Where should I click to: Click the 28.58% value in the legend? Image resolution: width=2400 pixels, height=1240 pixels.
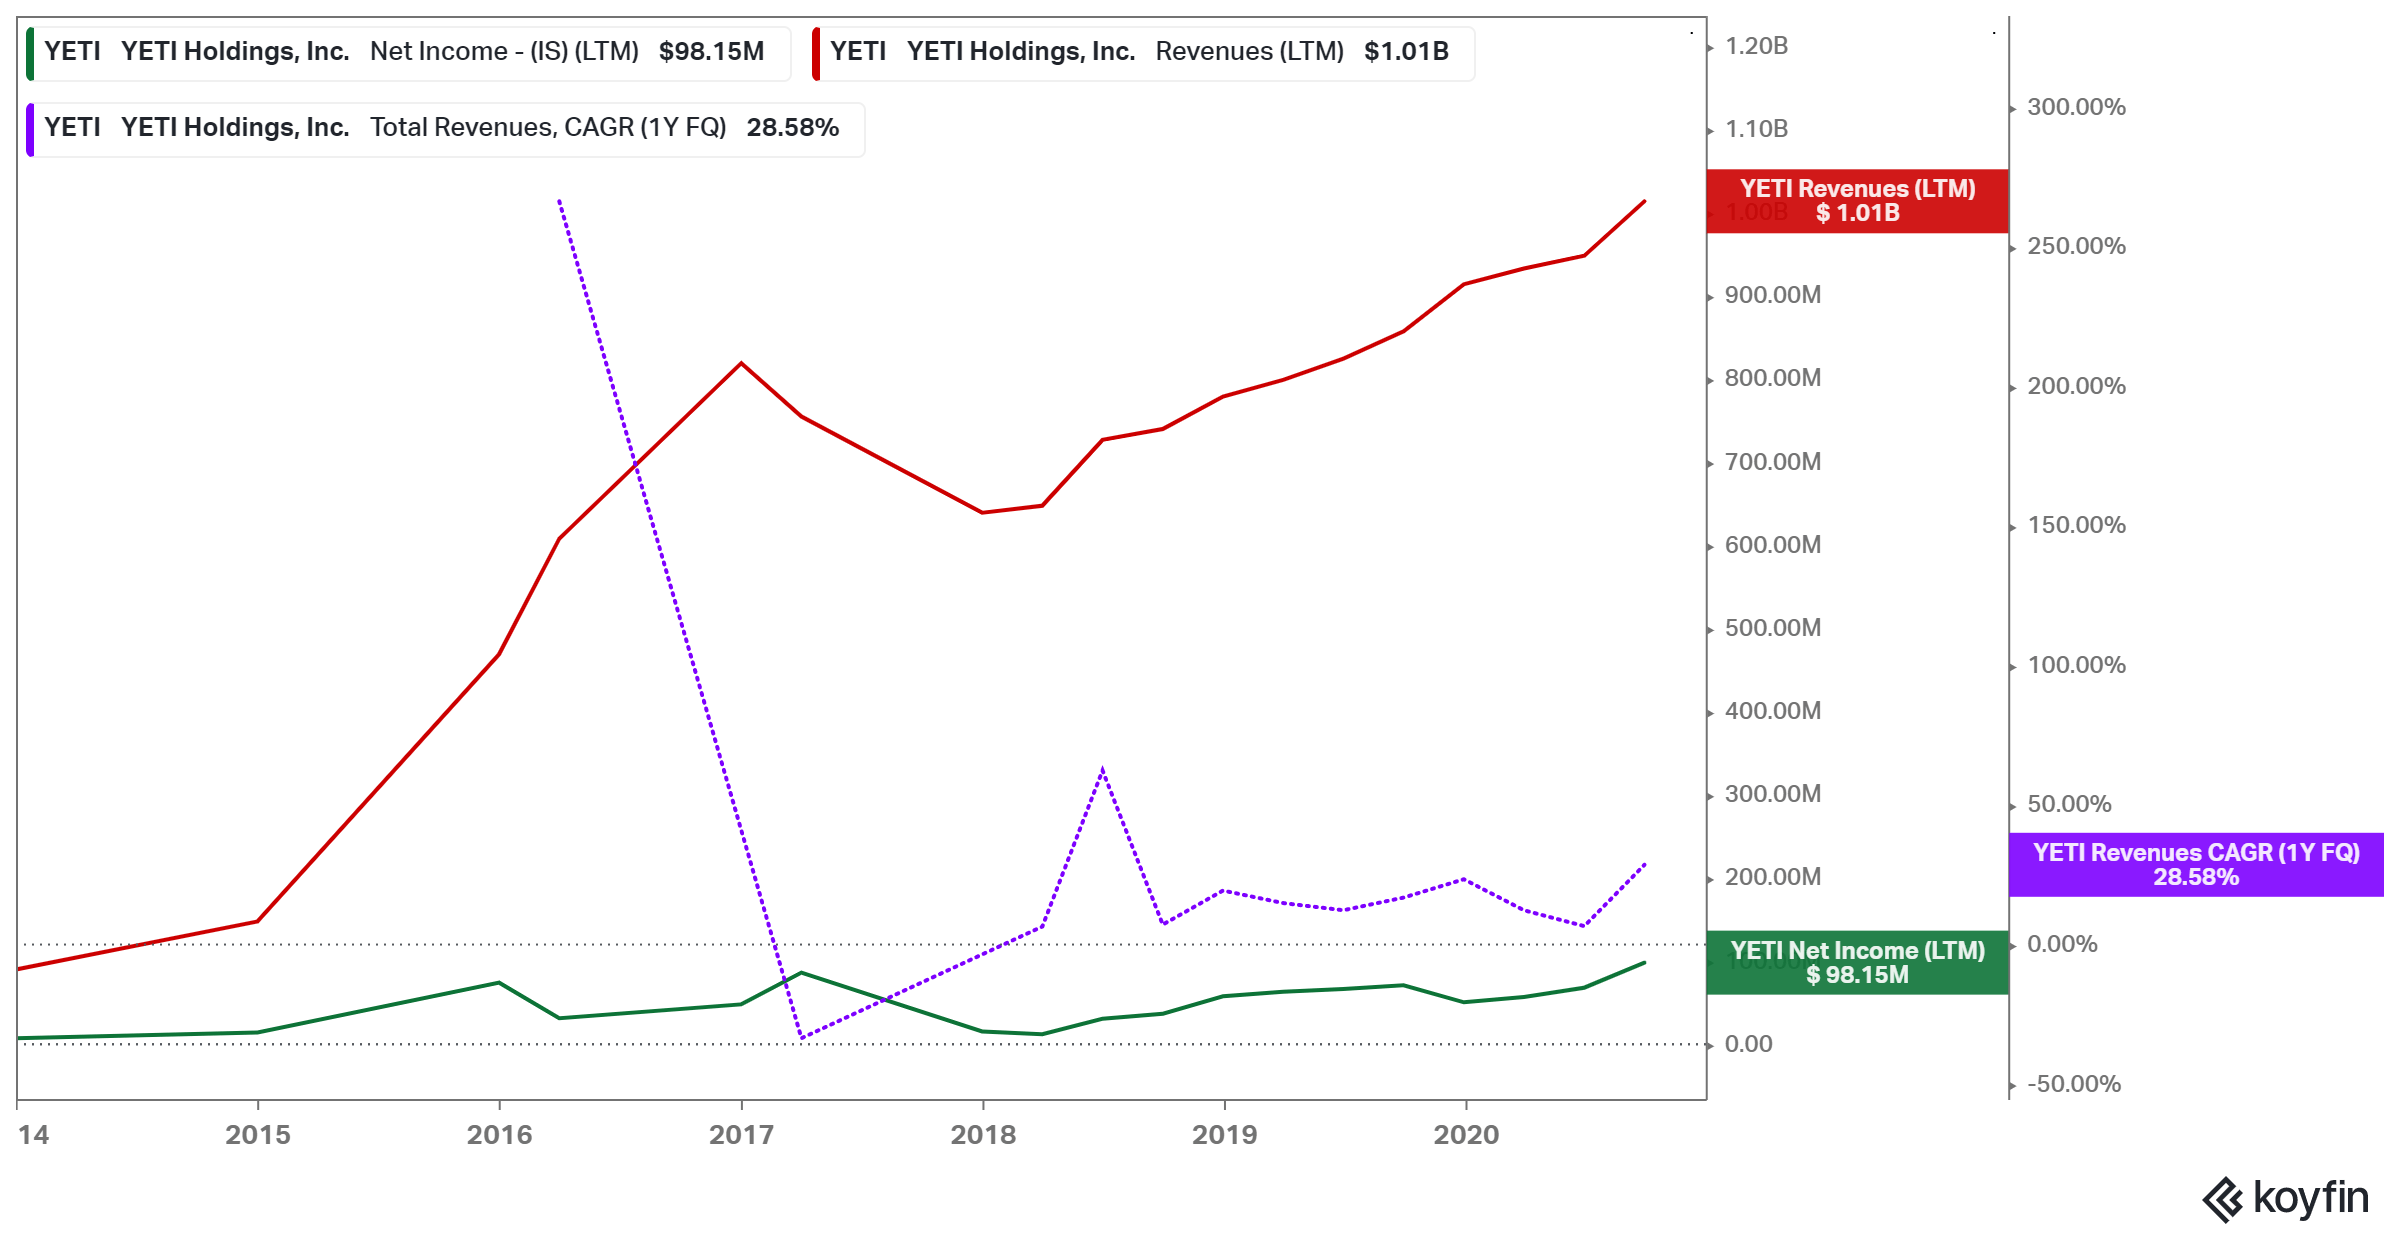pos(793,128)
